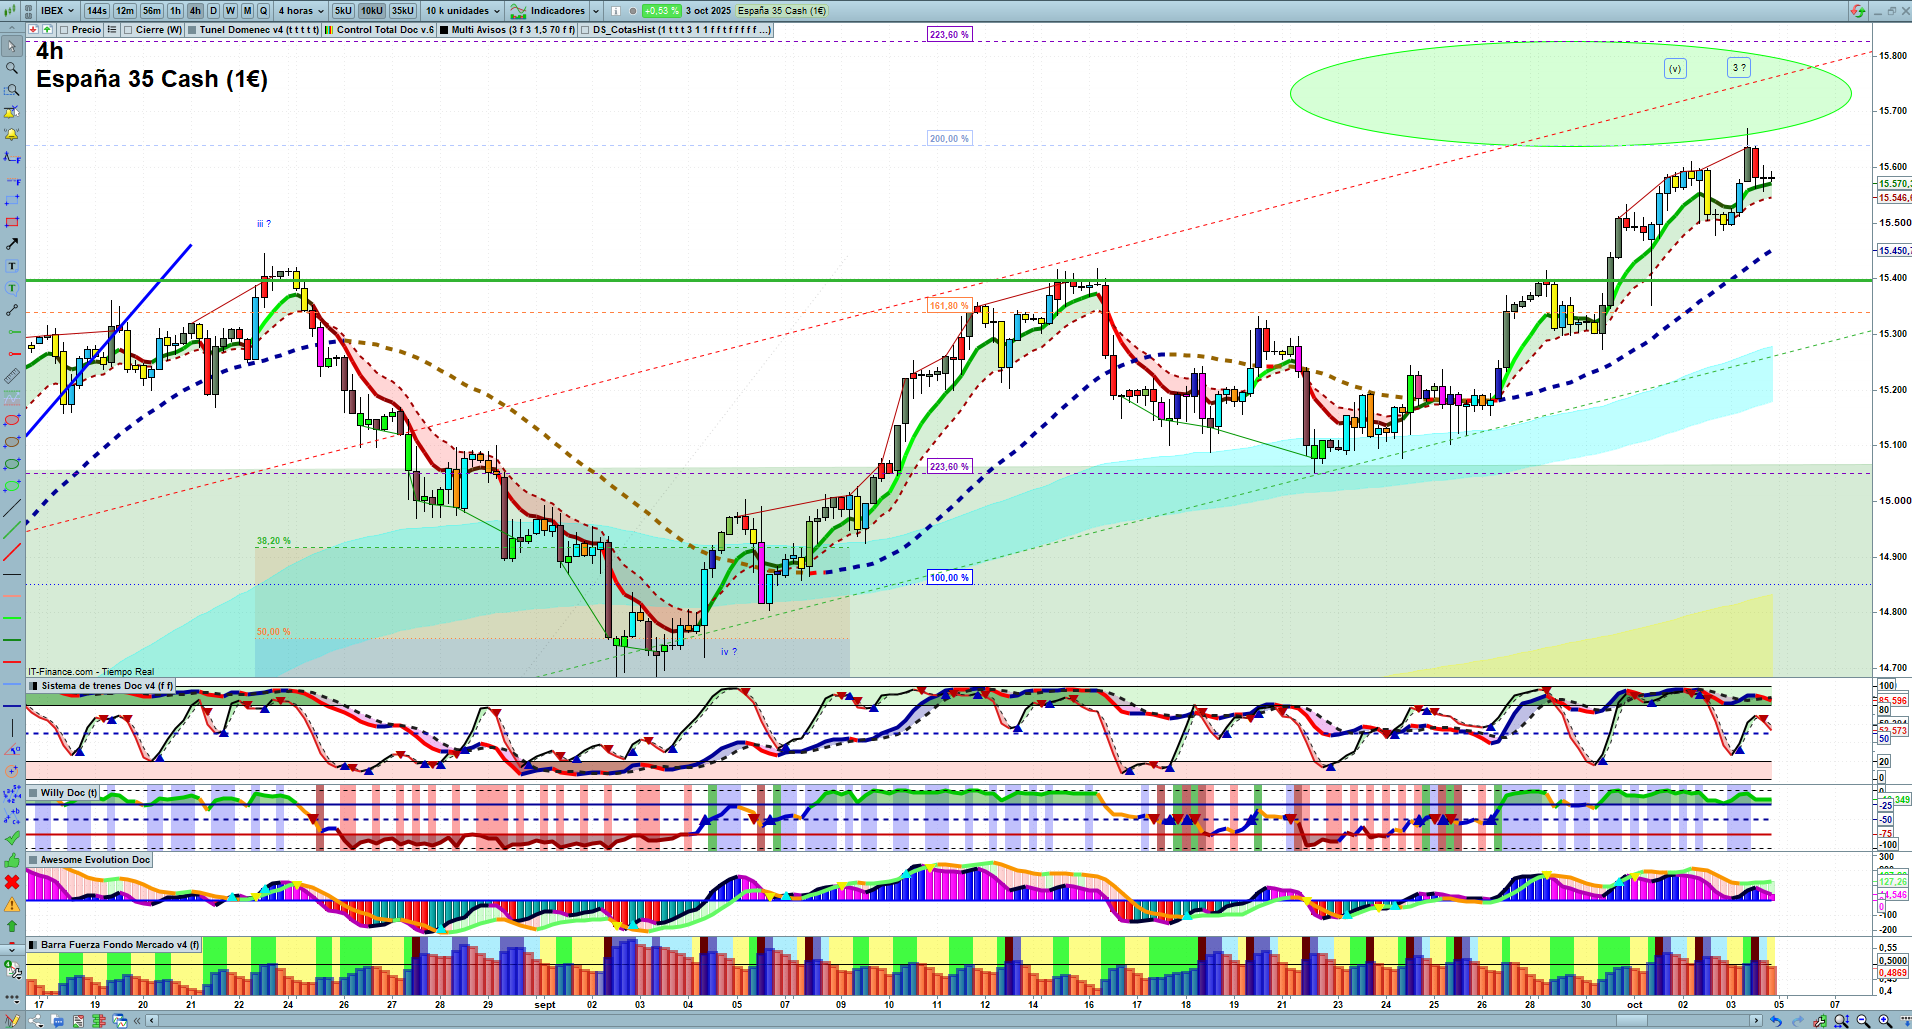Open the Indicadores button

click(548, 11)
